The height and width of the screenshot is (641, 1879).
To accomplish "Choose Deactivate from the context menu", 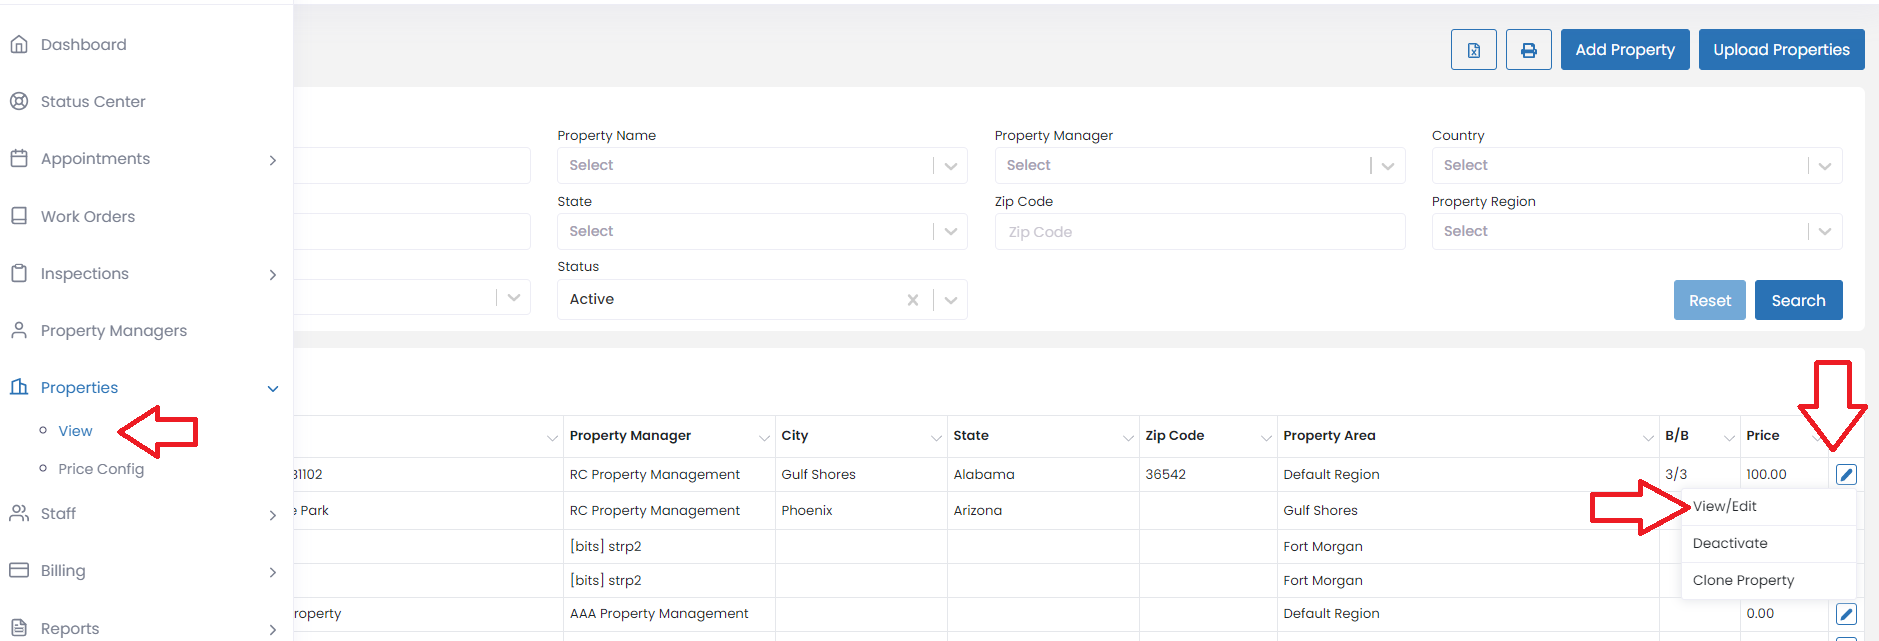I will pos(1730,543).
